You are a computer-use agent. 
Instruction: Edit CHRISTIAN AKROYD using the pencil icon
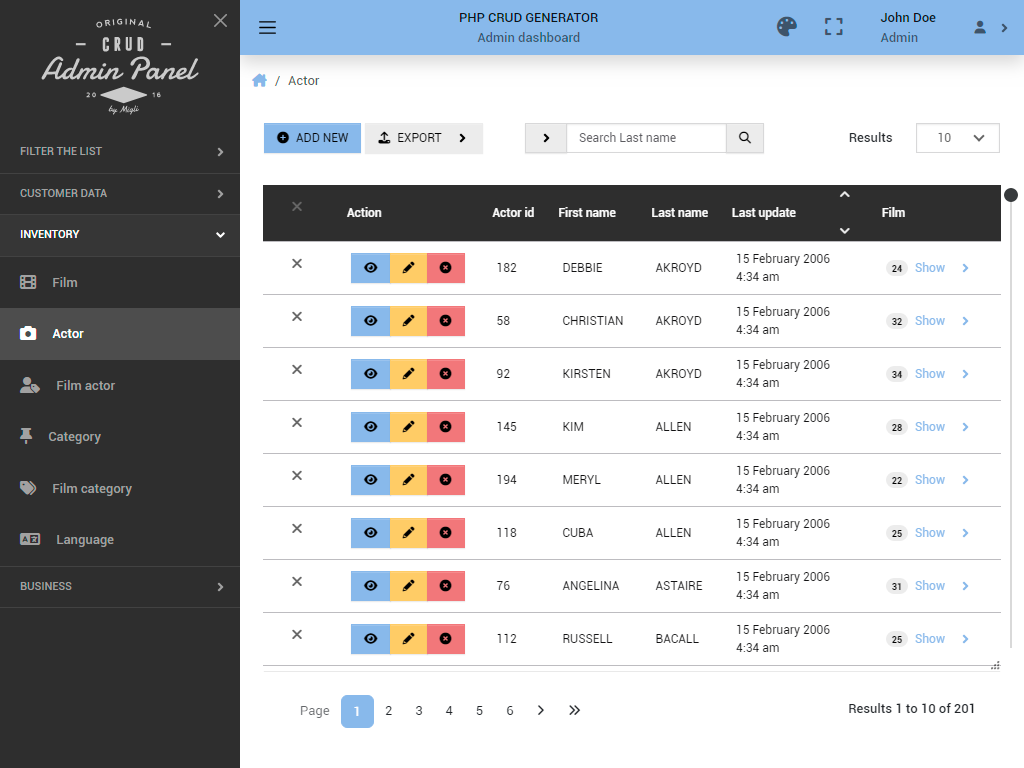pyautogui.click(x=407, y=320)
